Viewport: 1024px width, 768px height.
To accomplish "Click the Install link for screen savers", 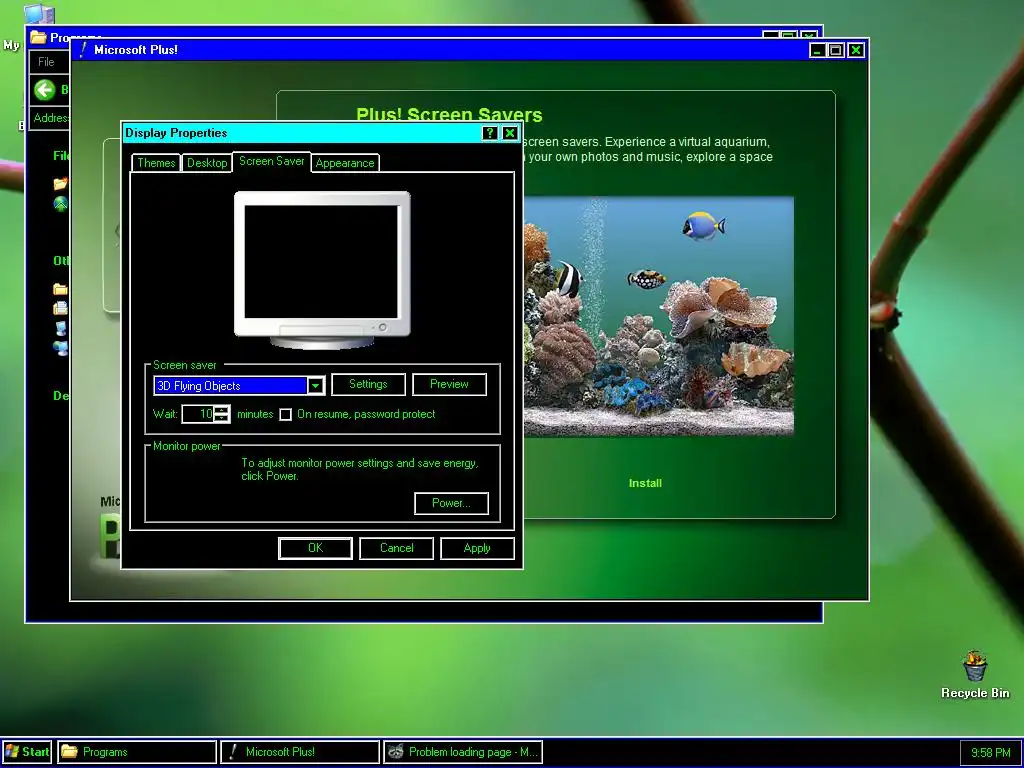I will [x=645, y=483].
